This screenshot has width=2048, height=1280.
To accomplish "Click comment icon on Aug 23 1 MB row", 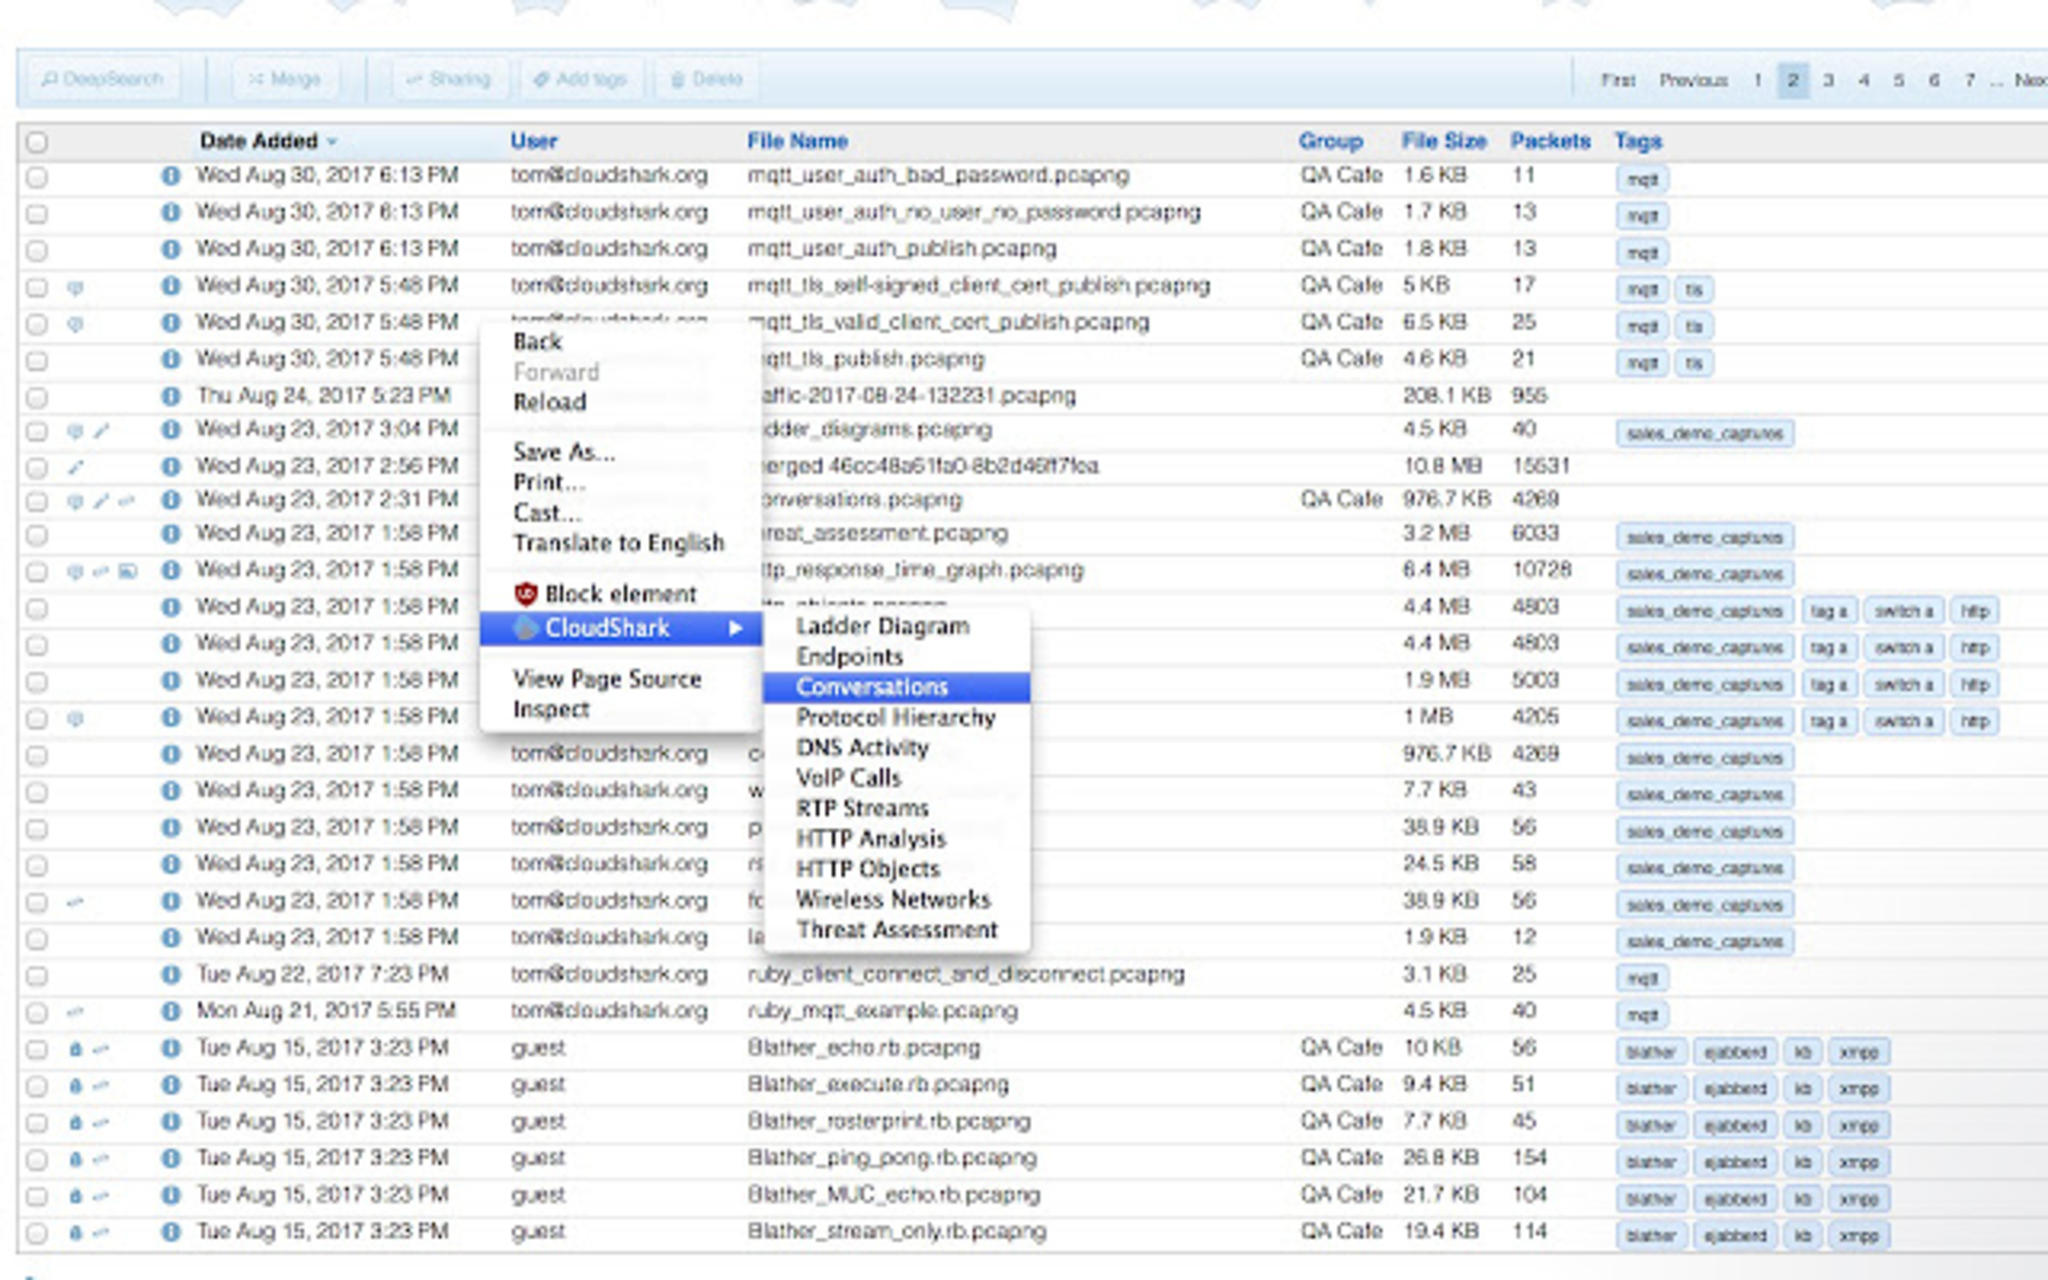I will tap(75, 718).
